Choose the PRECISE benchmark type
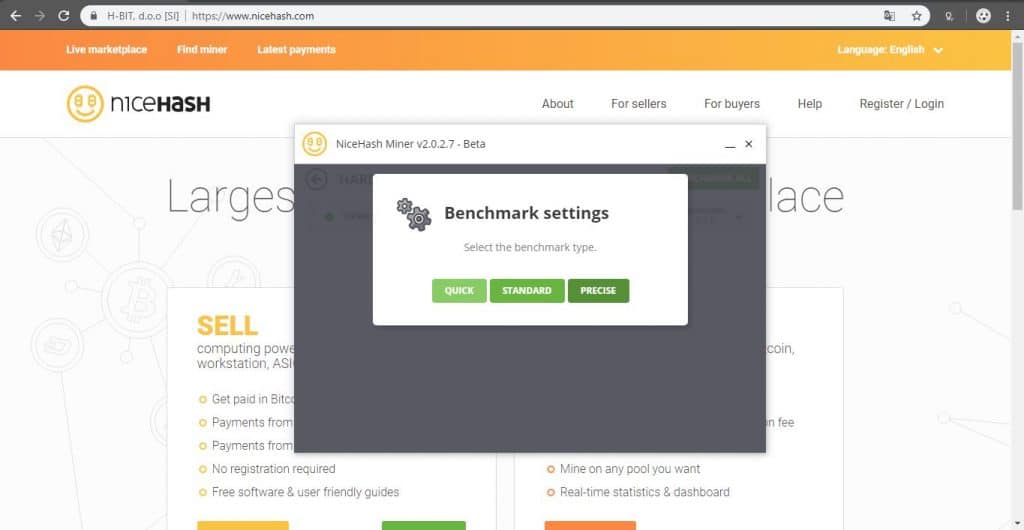This screenshot has height=530, width=1024. (598, 290)
